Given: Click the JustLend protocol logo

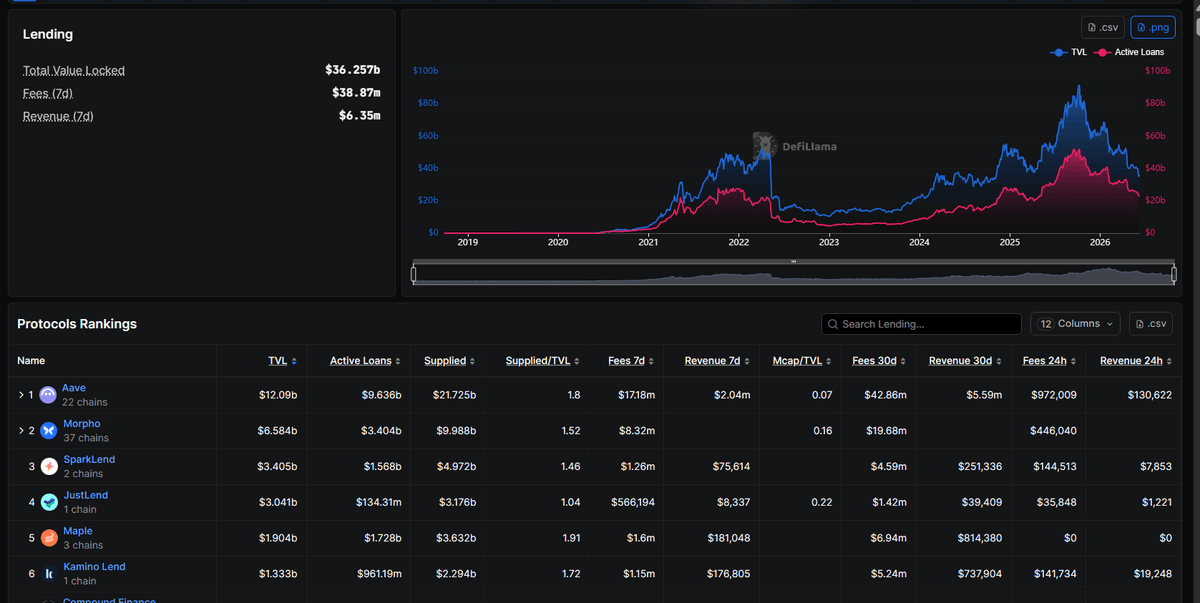Looking at the screenshot, I should coord(49,502).
